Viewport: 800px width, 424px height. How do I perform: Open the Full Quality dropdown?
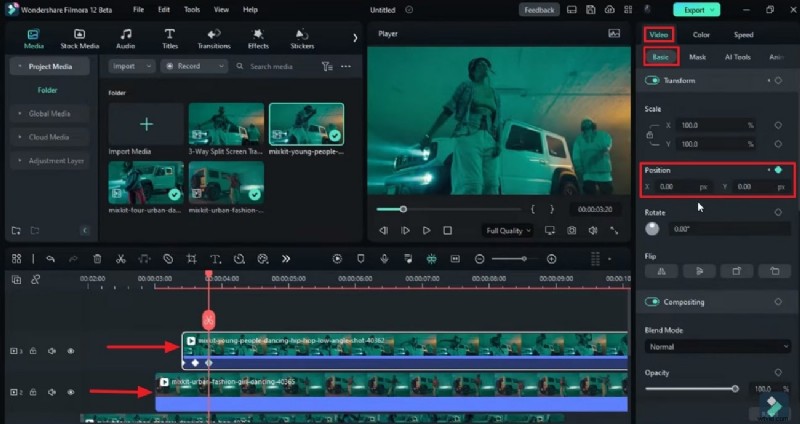click(x=508, y=230)
